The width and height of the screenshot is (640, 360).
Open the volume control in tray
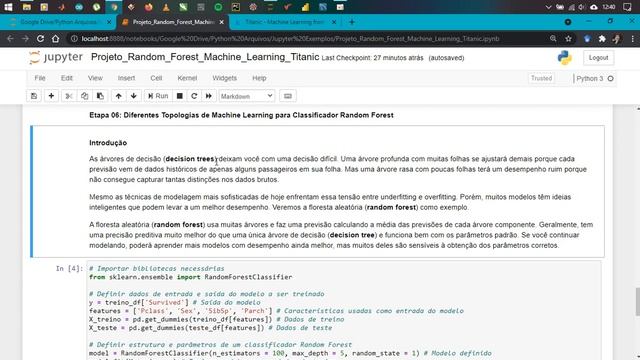point(582,7)
